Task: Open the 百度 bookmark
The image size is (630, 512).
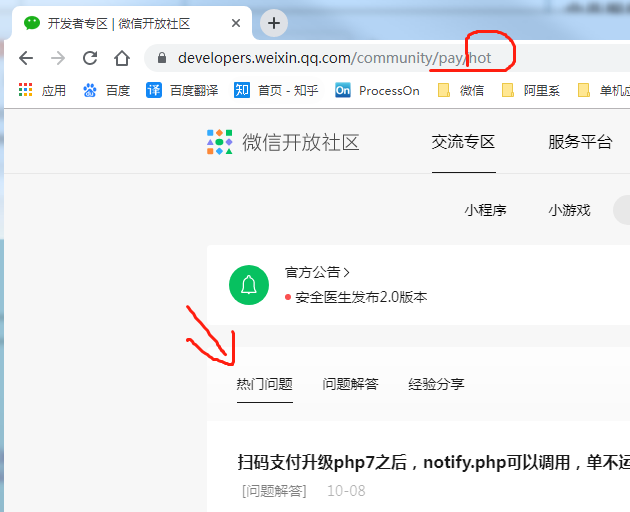Action: 106,90
